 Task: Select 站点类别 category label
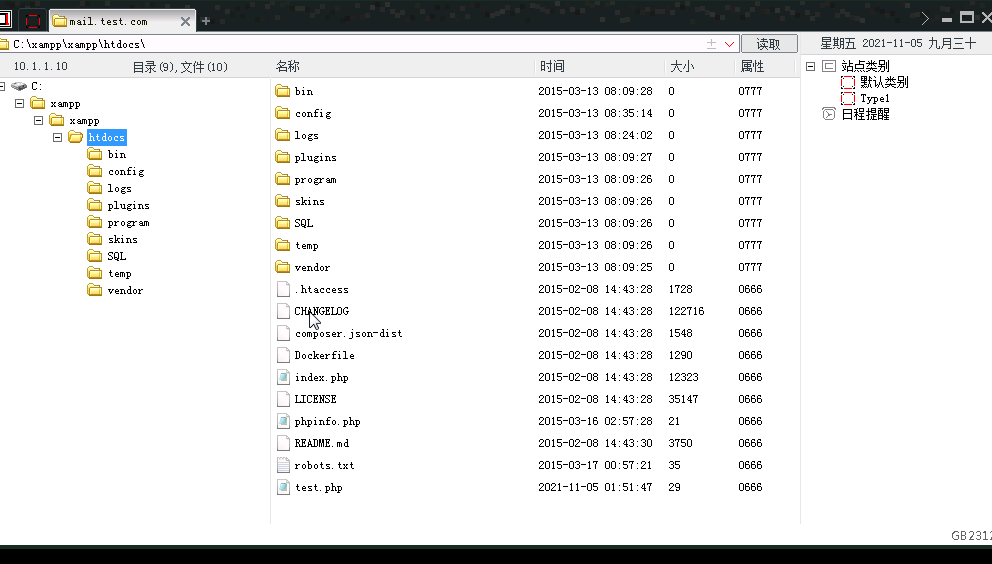coord(865,66)
